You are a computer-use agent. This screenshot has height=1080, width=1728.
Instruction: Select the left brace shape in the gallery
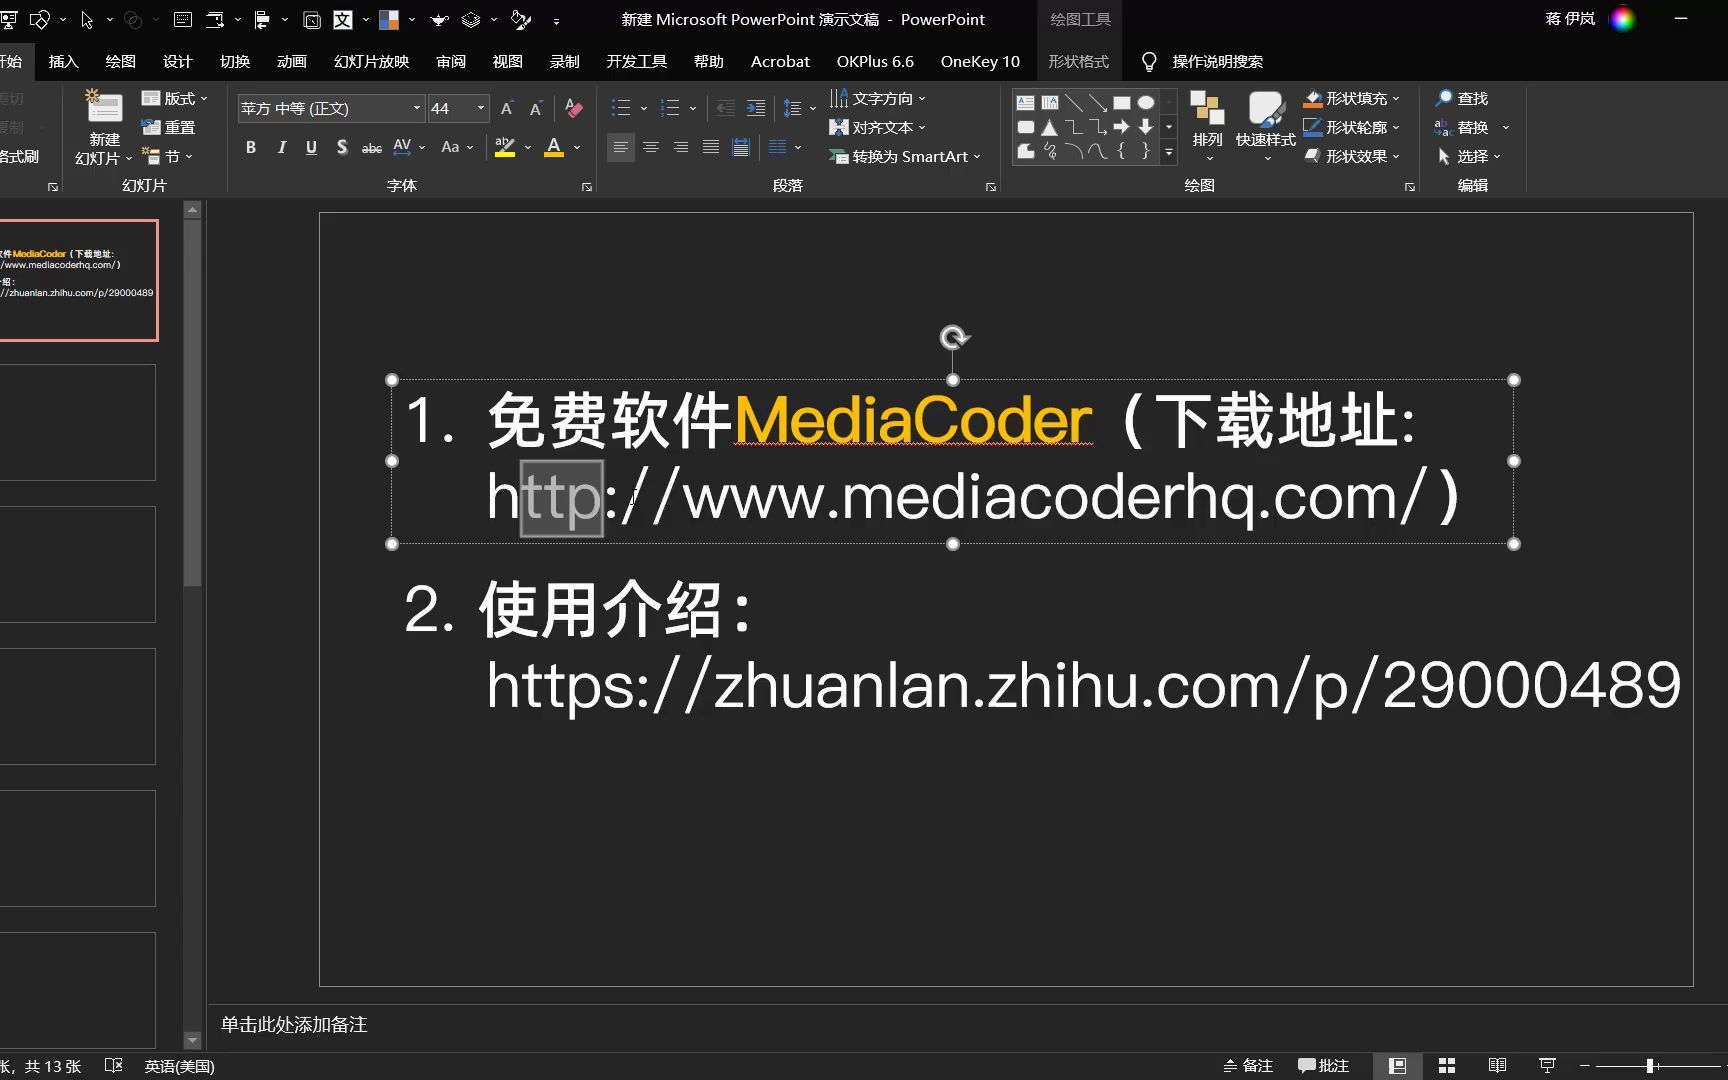click(x=1122, y=151)
